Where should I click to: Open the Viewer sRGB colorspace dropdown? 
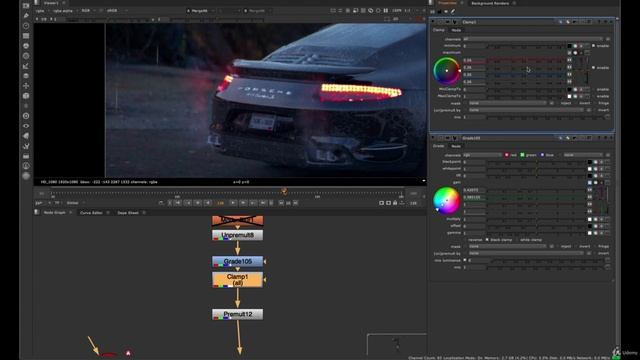(116, 11)
